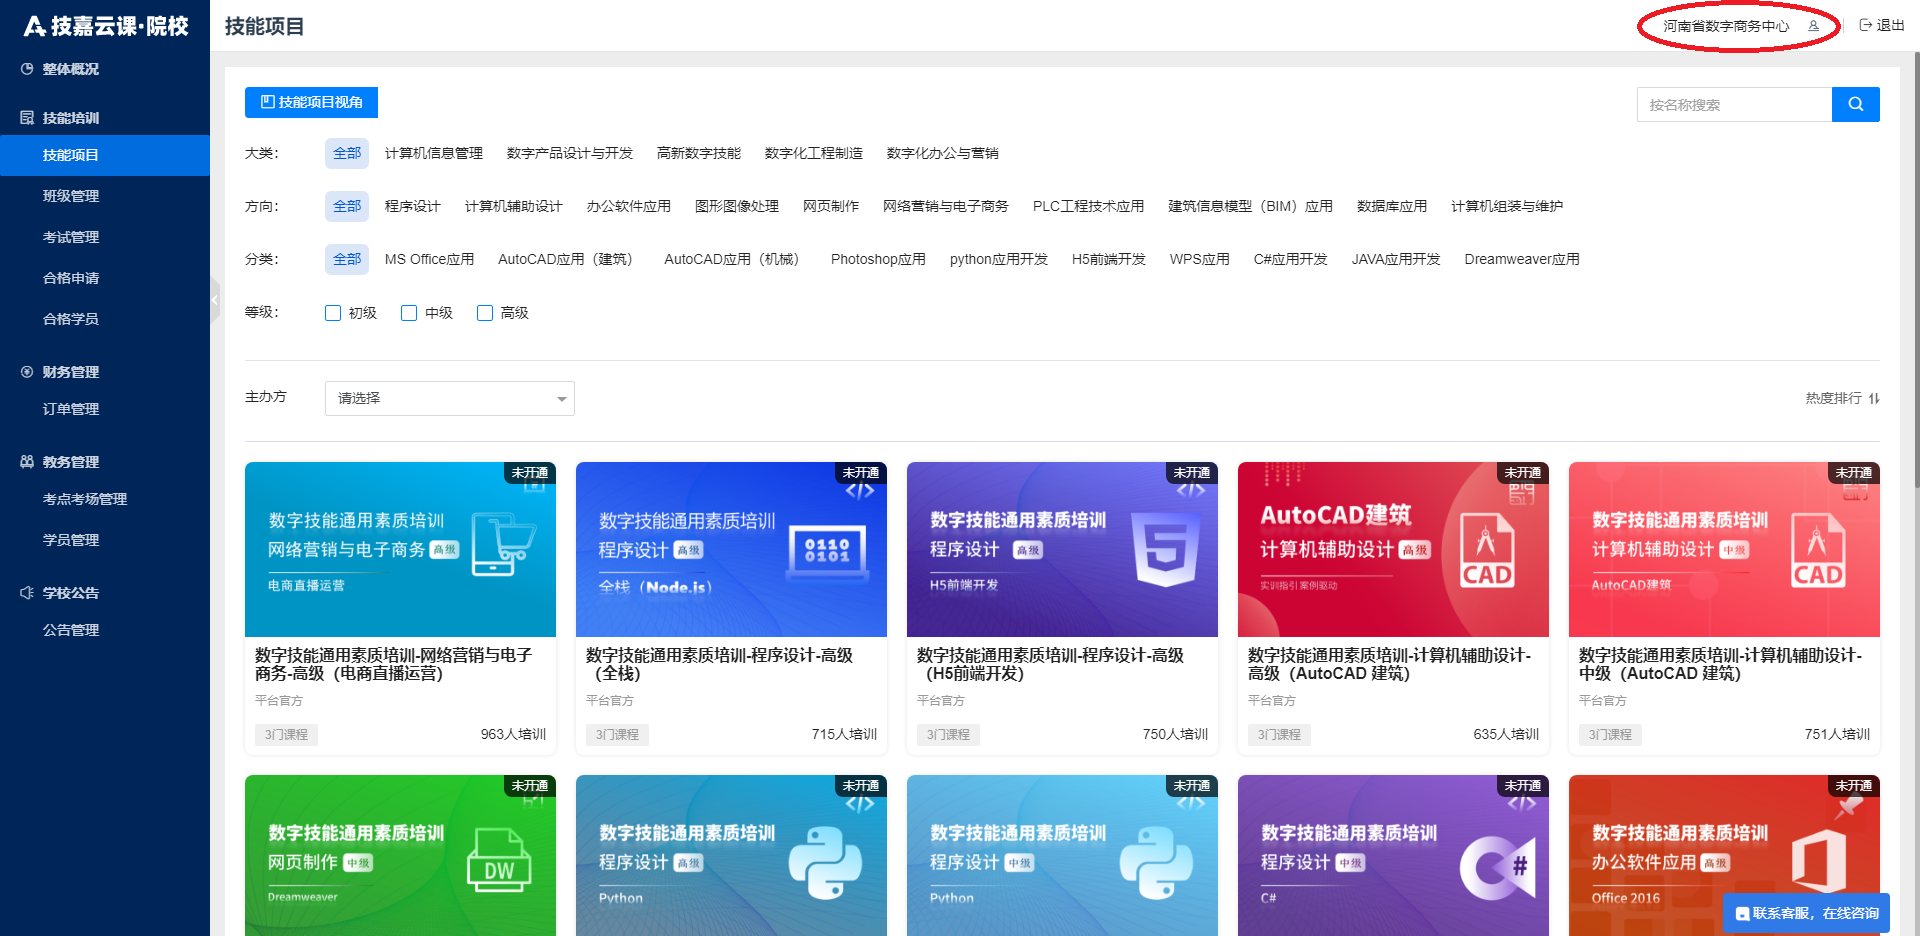Viewport: 1920px width, 936px height.
Task: Click the binary 0110 monitor icon
Action: [x=827, y=551]
